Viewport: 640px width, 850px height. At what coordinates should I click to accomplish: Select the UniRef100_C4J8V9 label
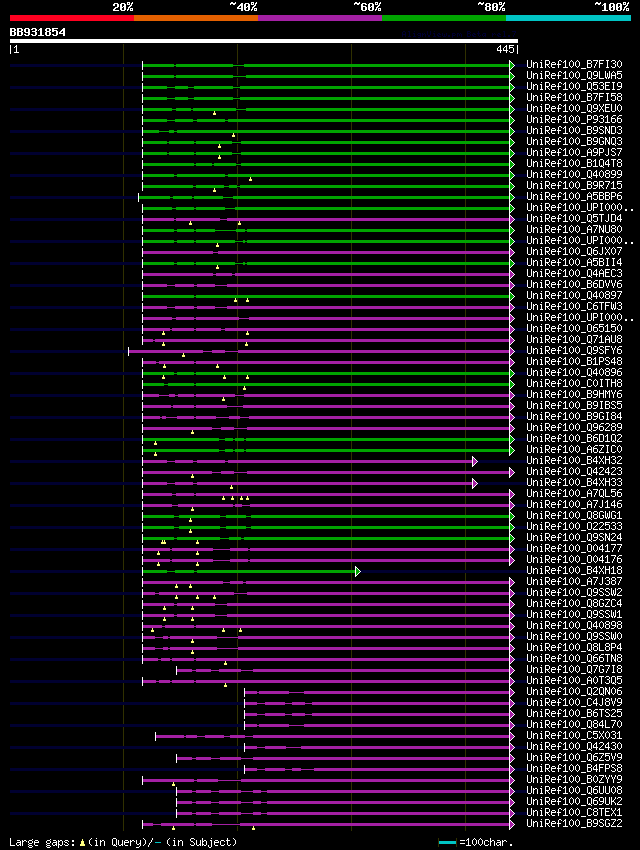[574, 702]
